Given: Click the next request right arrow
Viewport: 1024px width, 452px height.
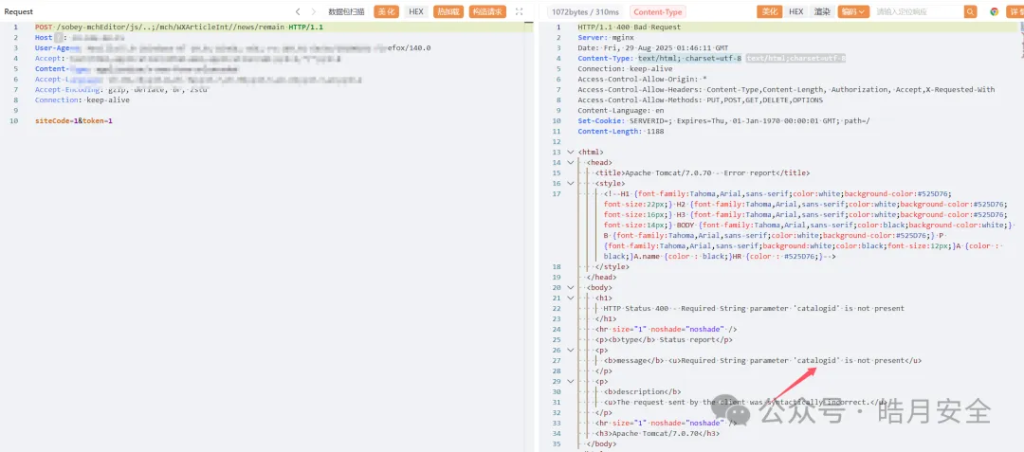Looking at the screenshot, I should point(315,12).
